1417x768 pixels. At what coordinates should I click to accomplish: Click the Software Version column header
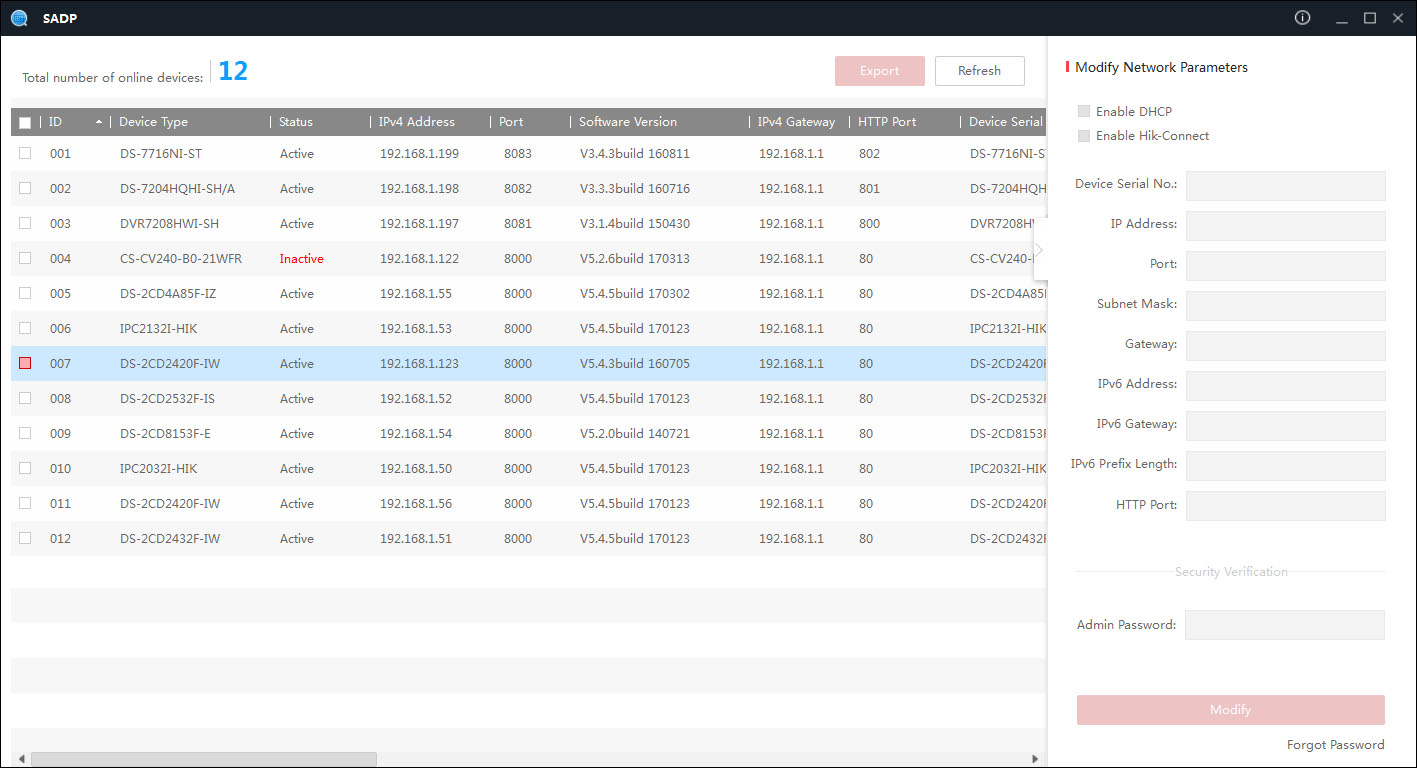(x=628, y=122)
